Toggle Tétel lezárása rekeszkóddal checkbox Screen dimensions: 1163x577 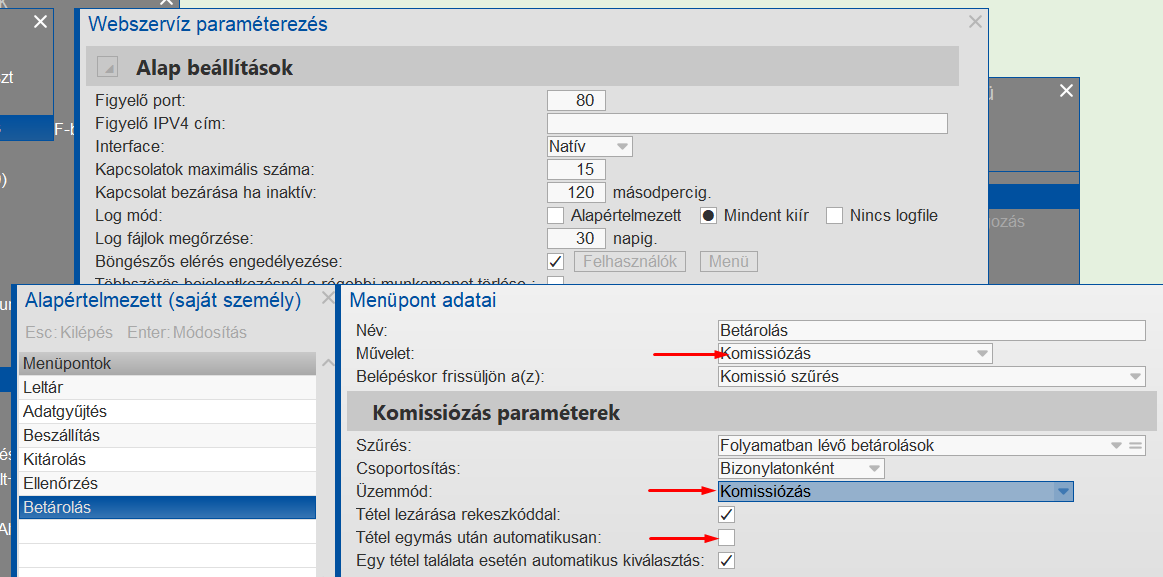click(x=726, y=514)
